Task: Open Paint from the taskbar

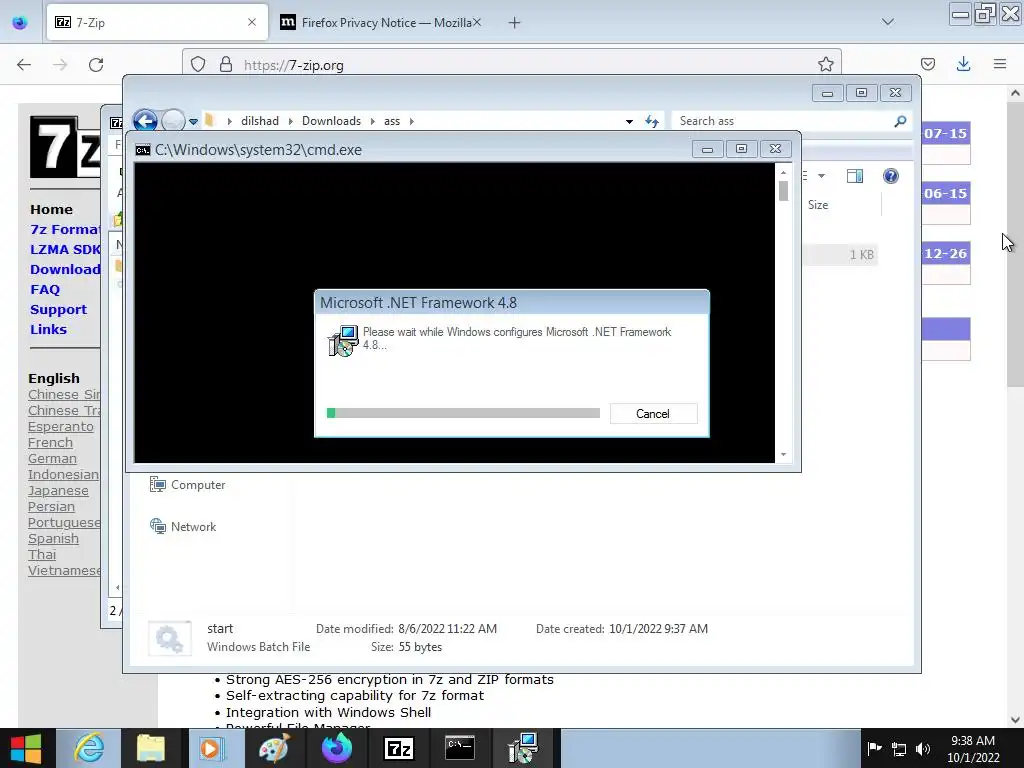Action: pyautogui.click(x=274, y=748)
